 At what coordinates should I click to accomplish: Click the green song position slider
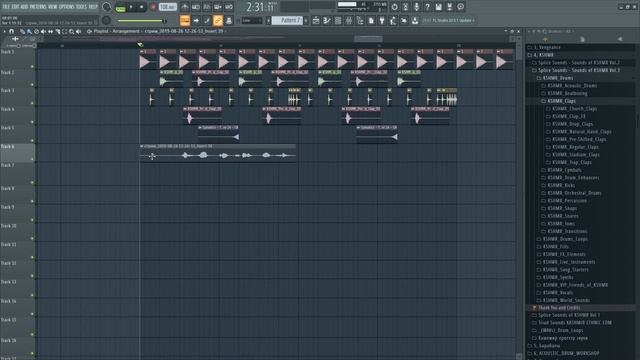(x=141, y=21)
